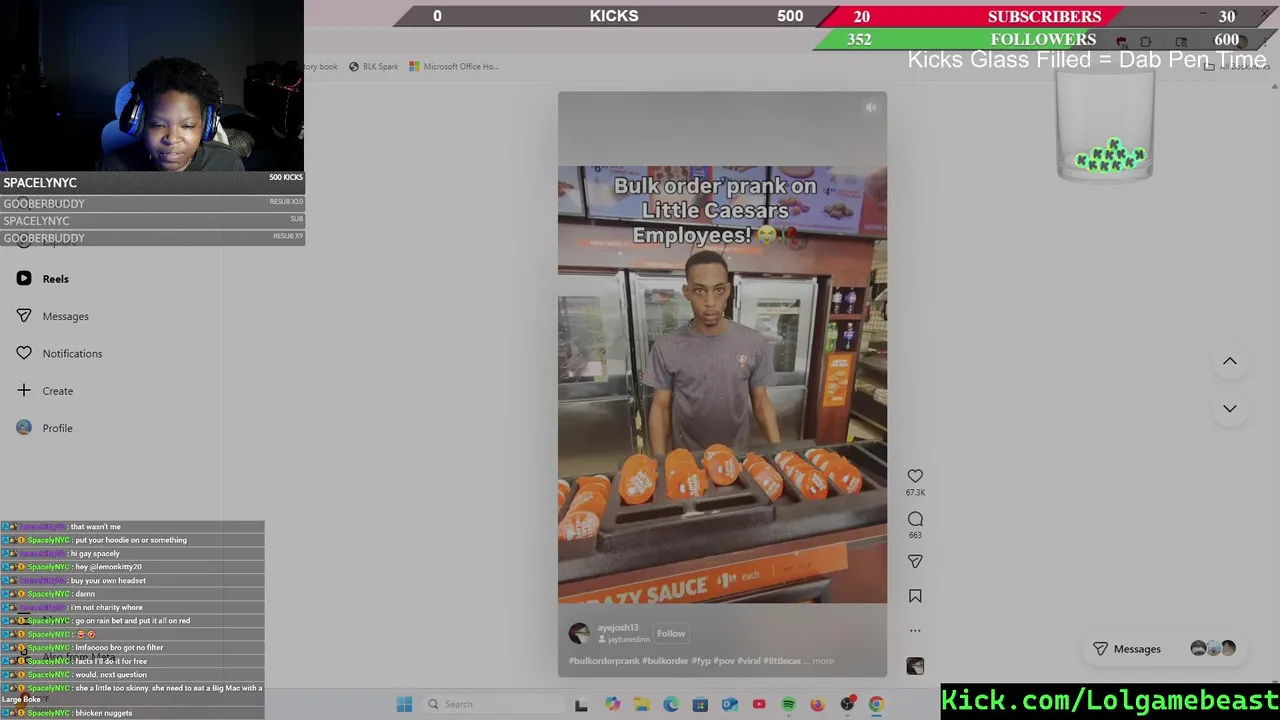Open YouTube app from the taskbar

759,704
